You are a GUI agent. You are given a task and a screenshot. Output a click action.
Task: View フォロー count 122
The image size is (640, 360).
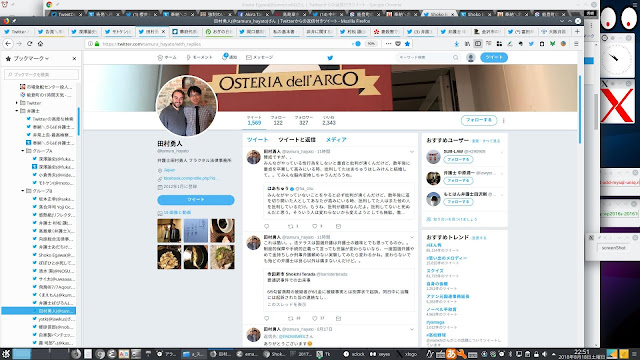(x=278, y=120)
